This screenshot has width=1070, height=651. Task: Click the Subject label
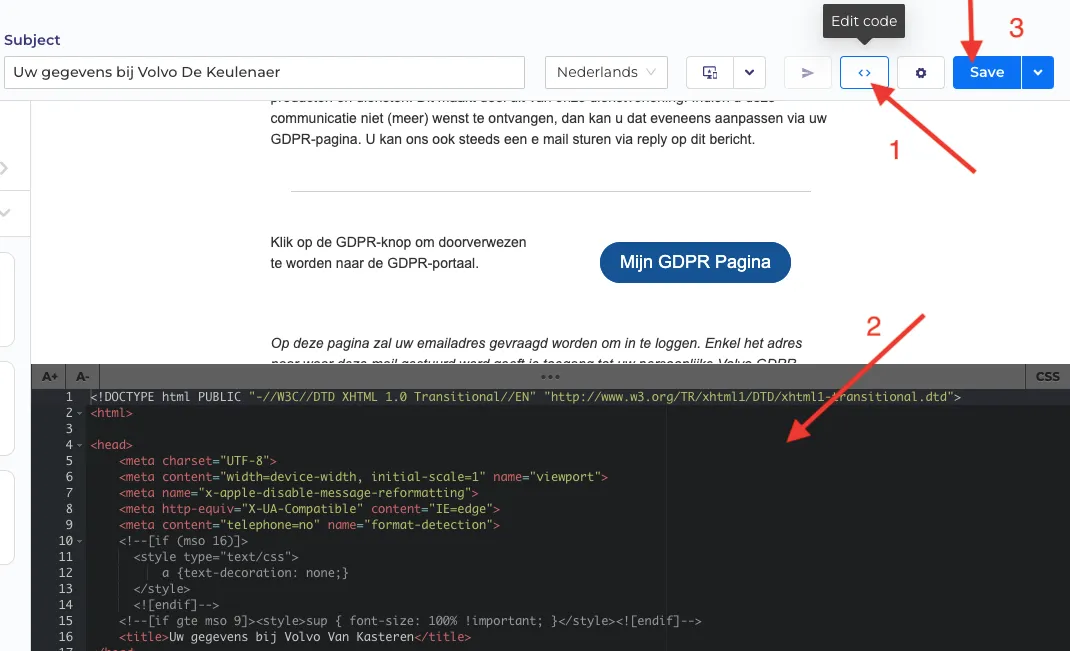(32, 40)
